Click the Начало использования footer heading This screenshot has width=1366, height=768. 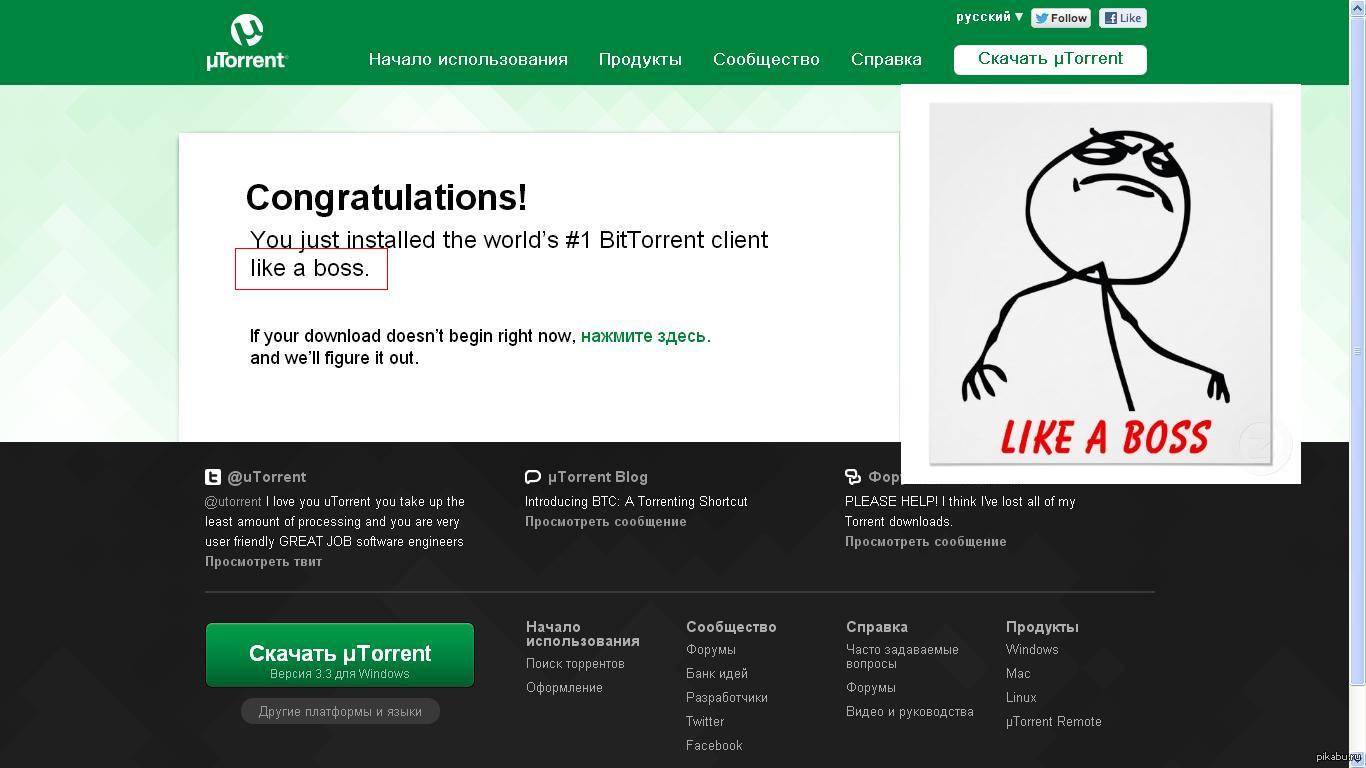[583, 634]
